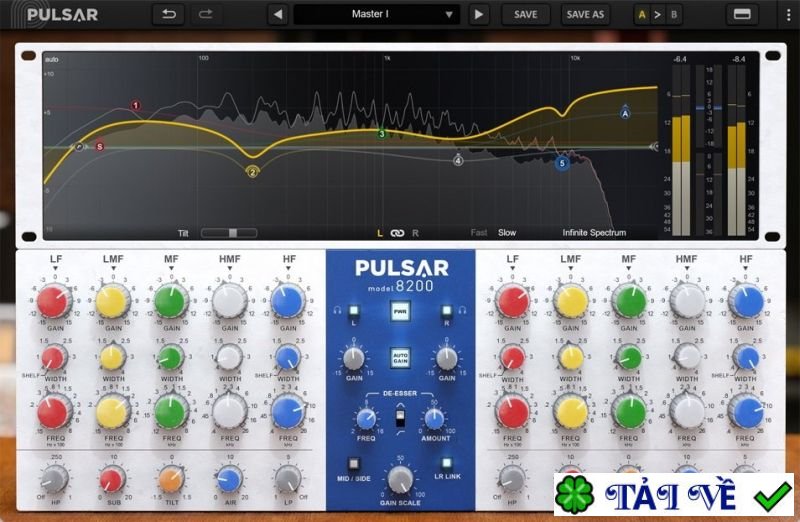Click the right output GAIN knob in the center panel
Viewport: 800px width, 522px height.
click(x=447, y=359)
